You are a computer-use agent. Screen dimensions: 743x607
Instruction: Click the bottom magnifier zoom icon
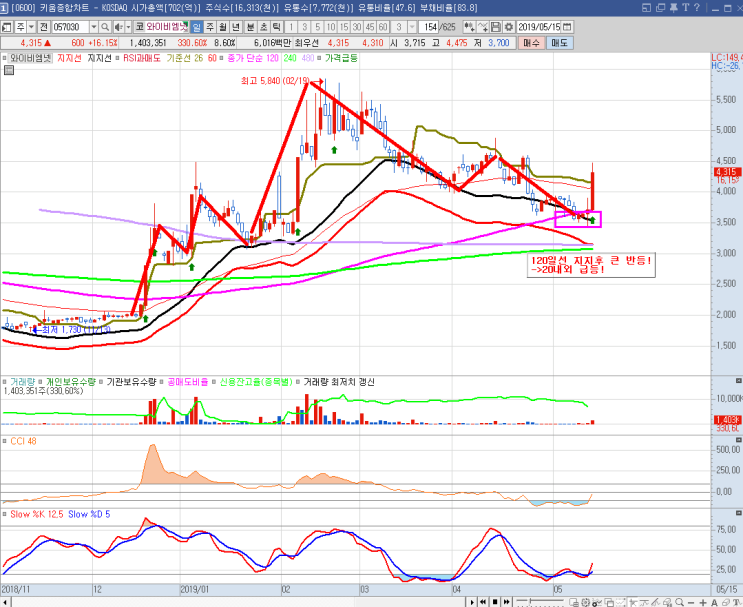[679, 602]
